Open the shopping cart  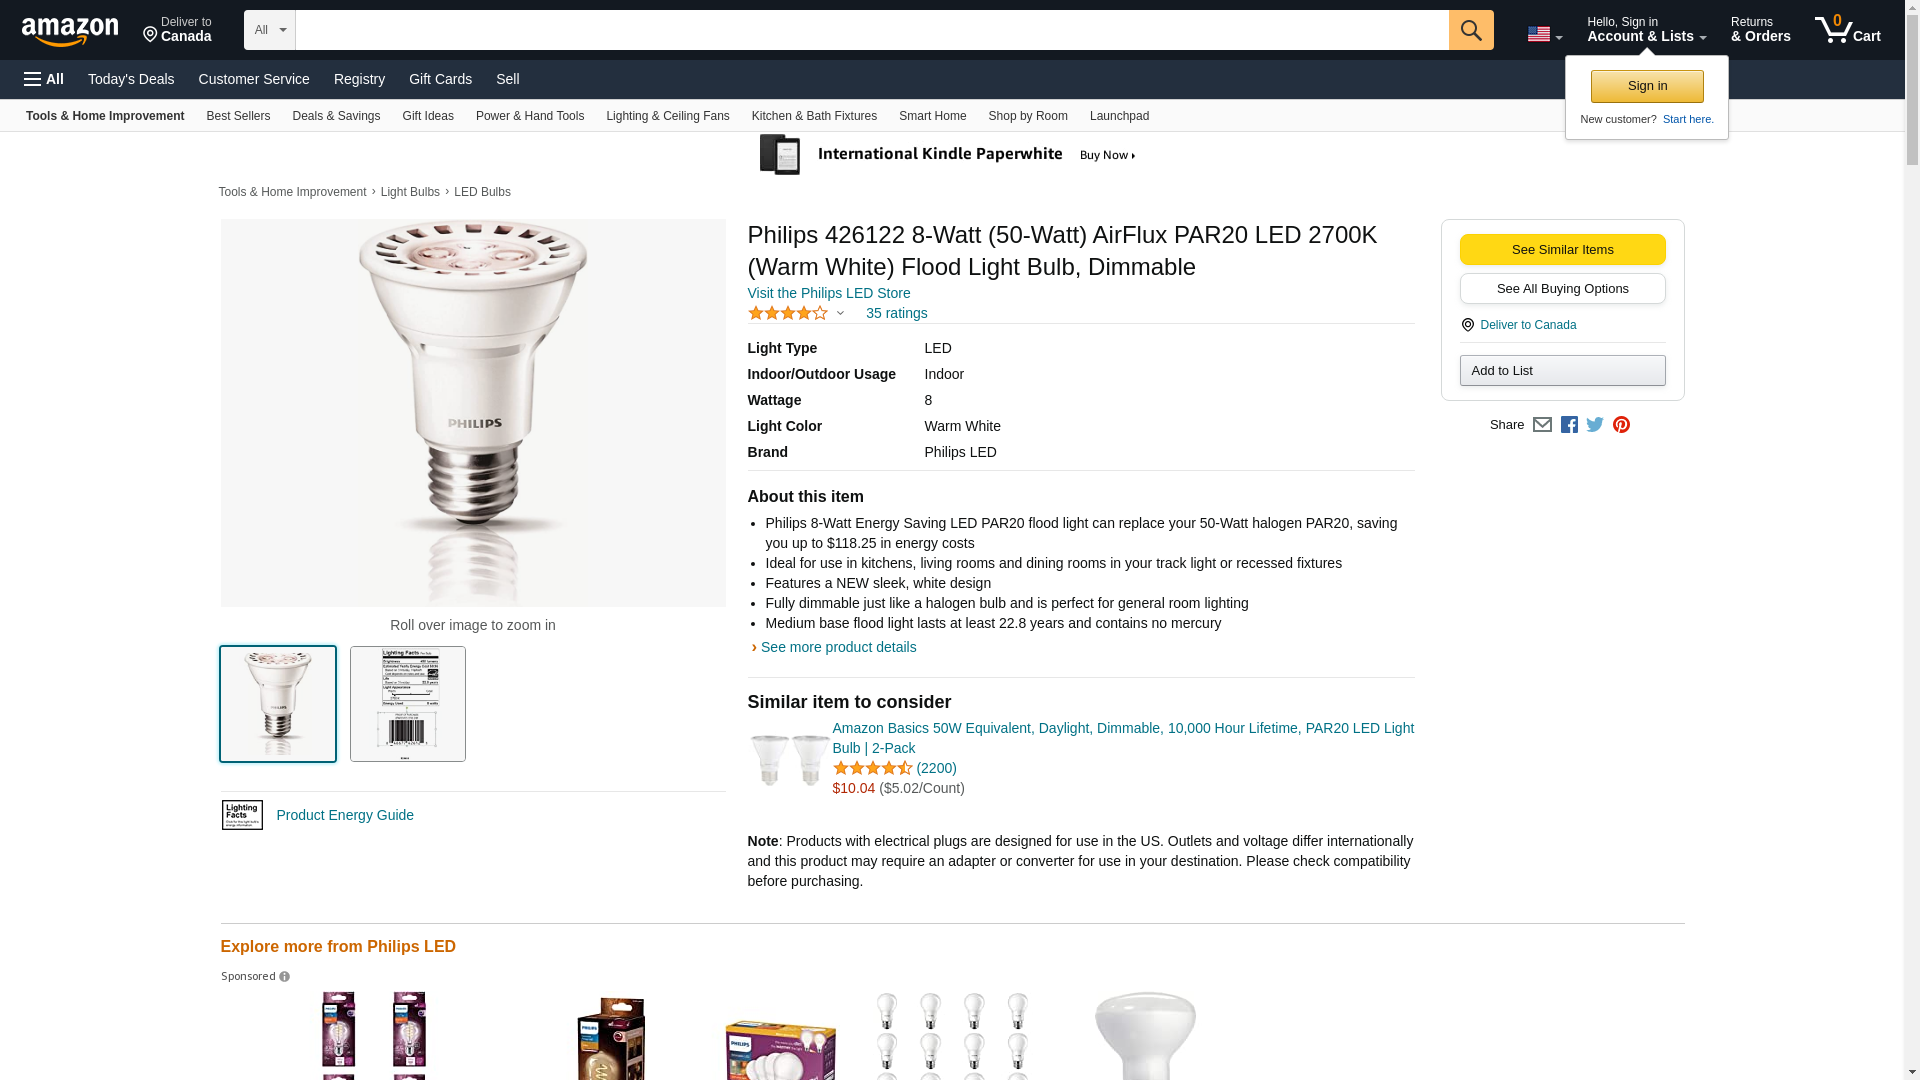click(x=1847, y=30)
